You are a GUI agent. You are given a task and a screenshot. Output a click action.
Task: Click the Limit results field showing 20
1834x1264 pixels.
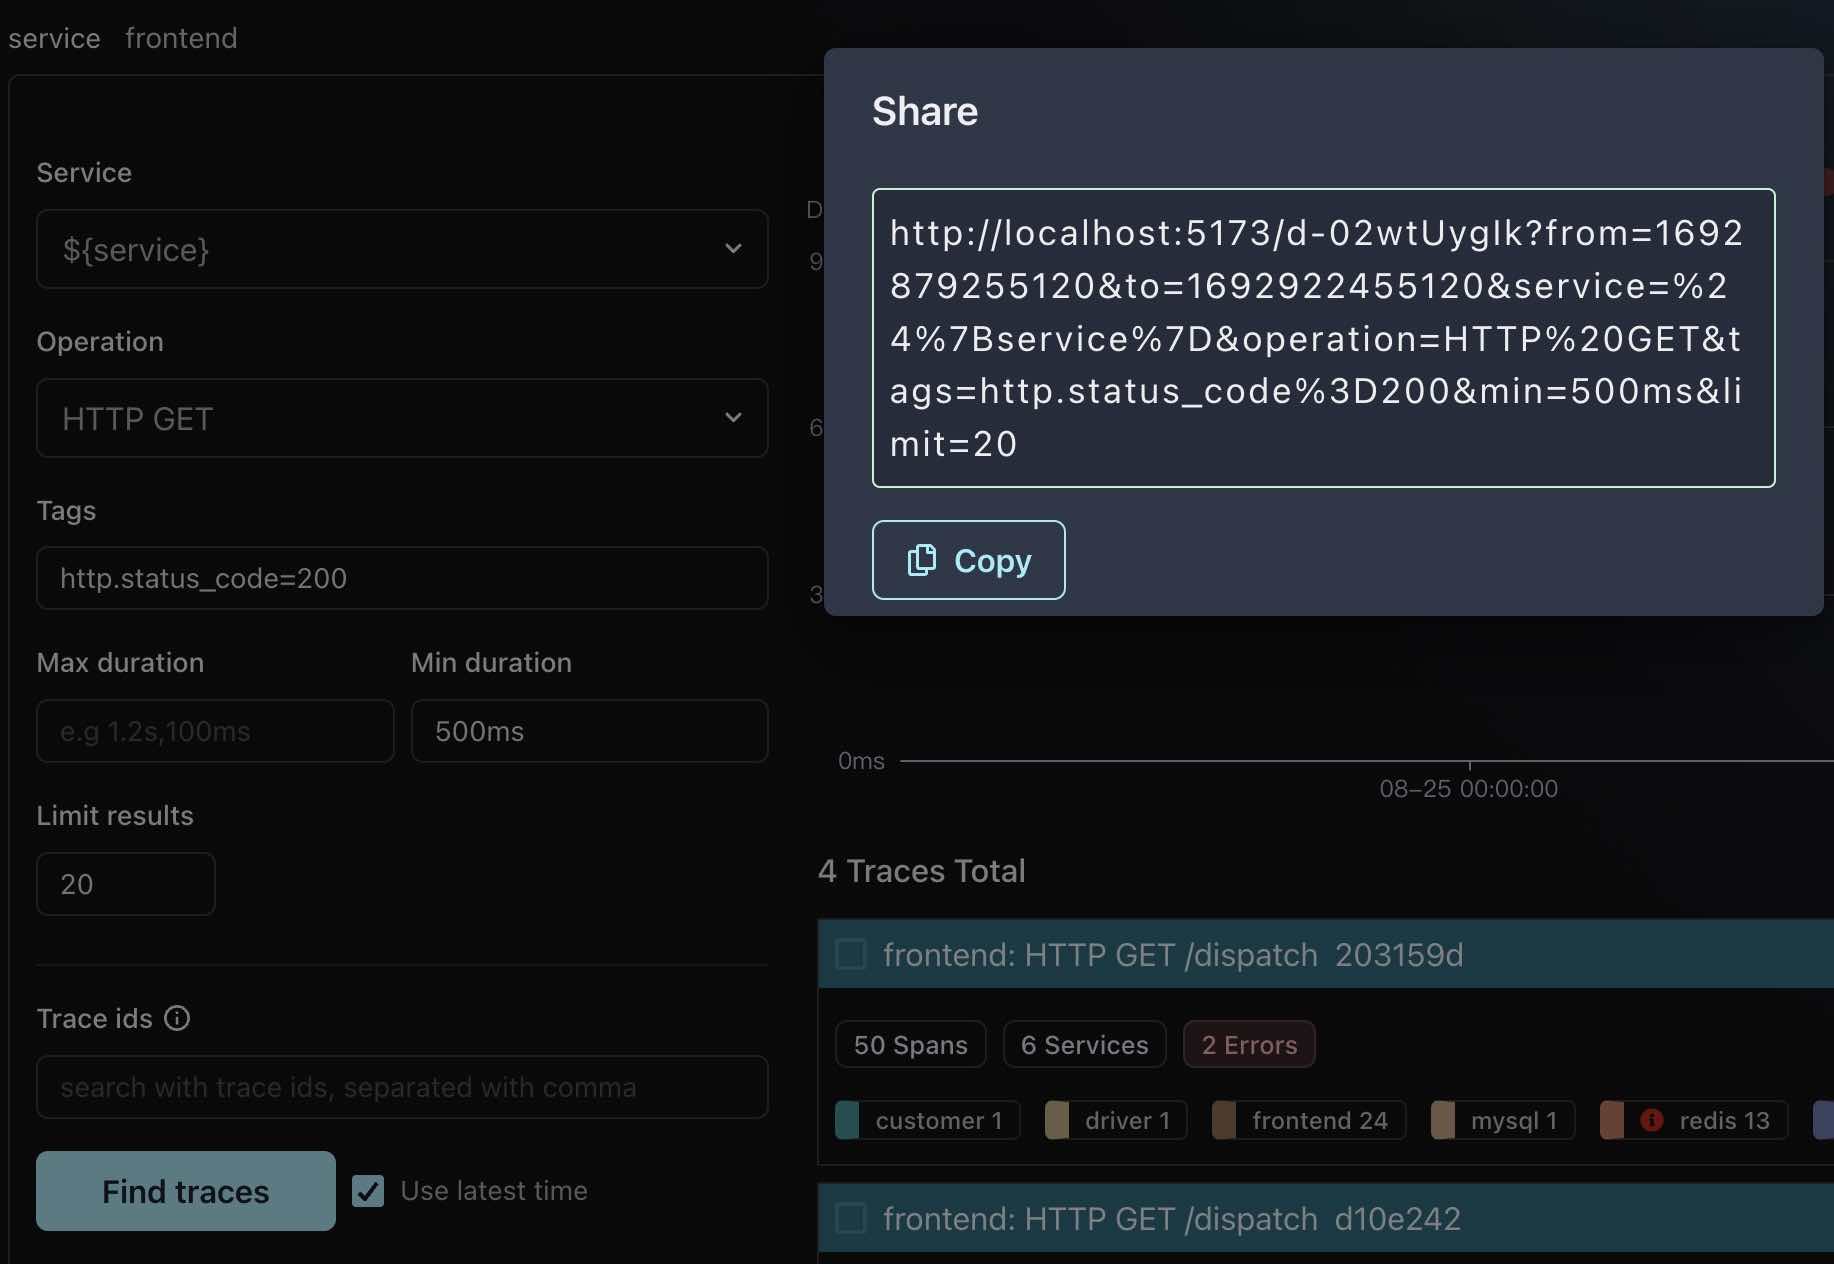126,884
